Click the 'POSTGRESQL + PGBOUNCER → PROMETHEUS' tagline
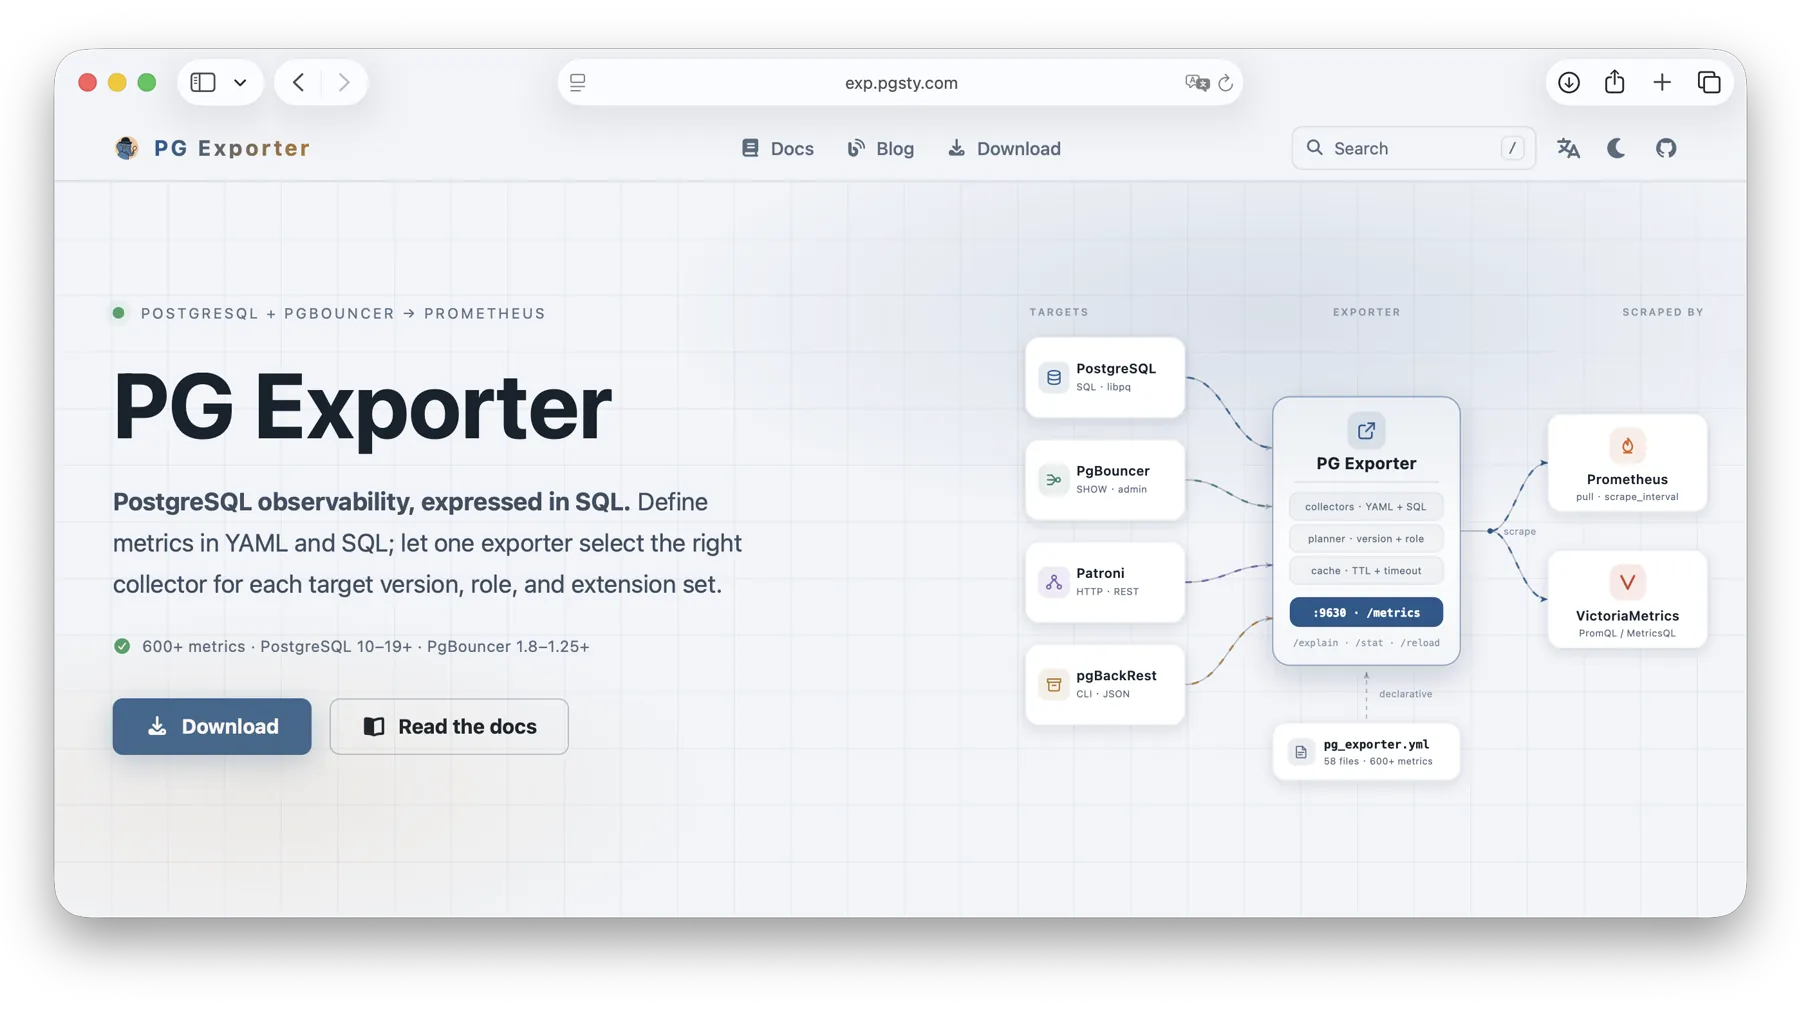Viewport: 1800px width, 1013px height. click(x=343, y=313)
